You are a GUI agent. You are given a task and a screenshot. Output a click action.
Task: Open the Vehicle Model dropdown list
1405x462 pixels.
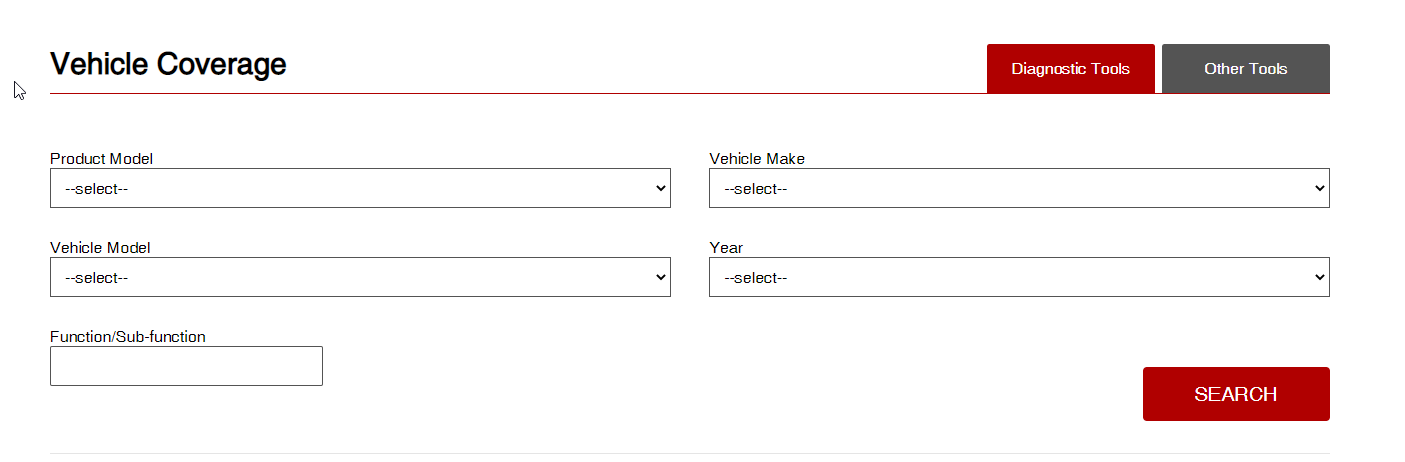pyautogui.click(x=360, y=277)
